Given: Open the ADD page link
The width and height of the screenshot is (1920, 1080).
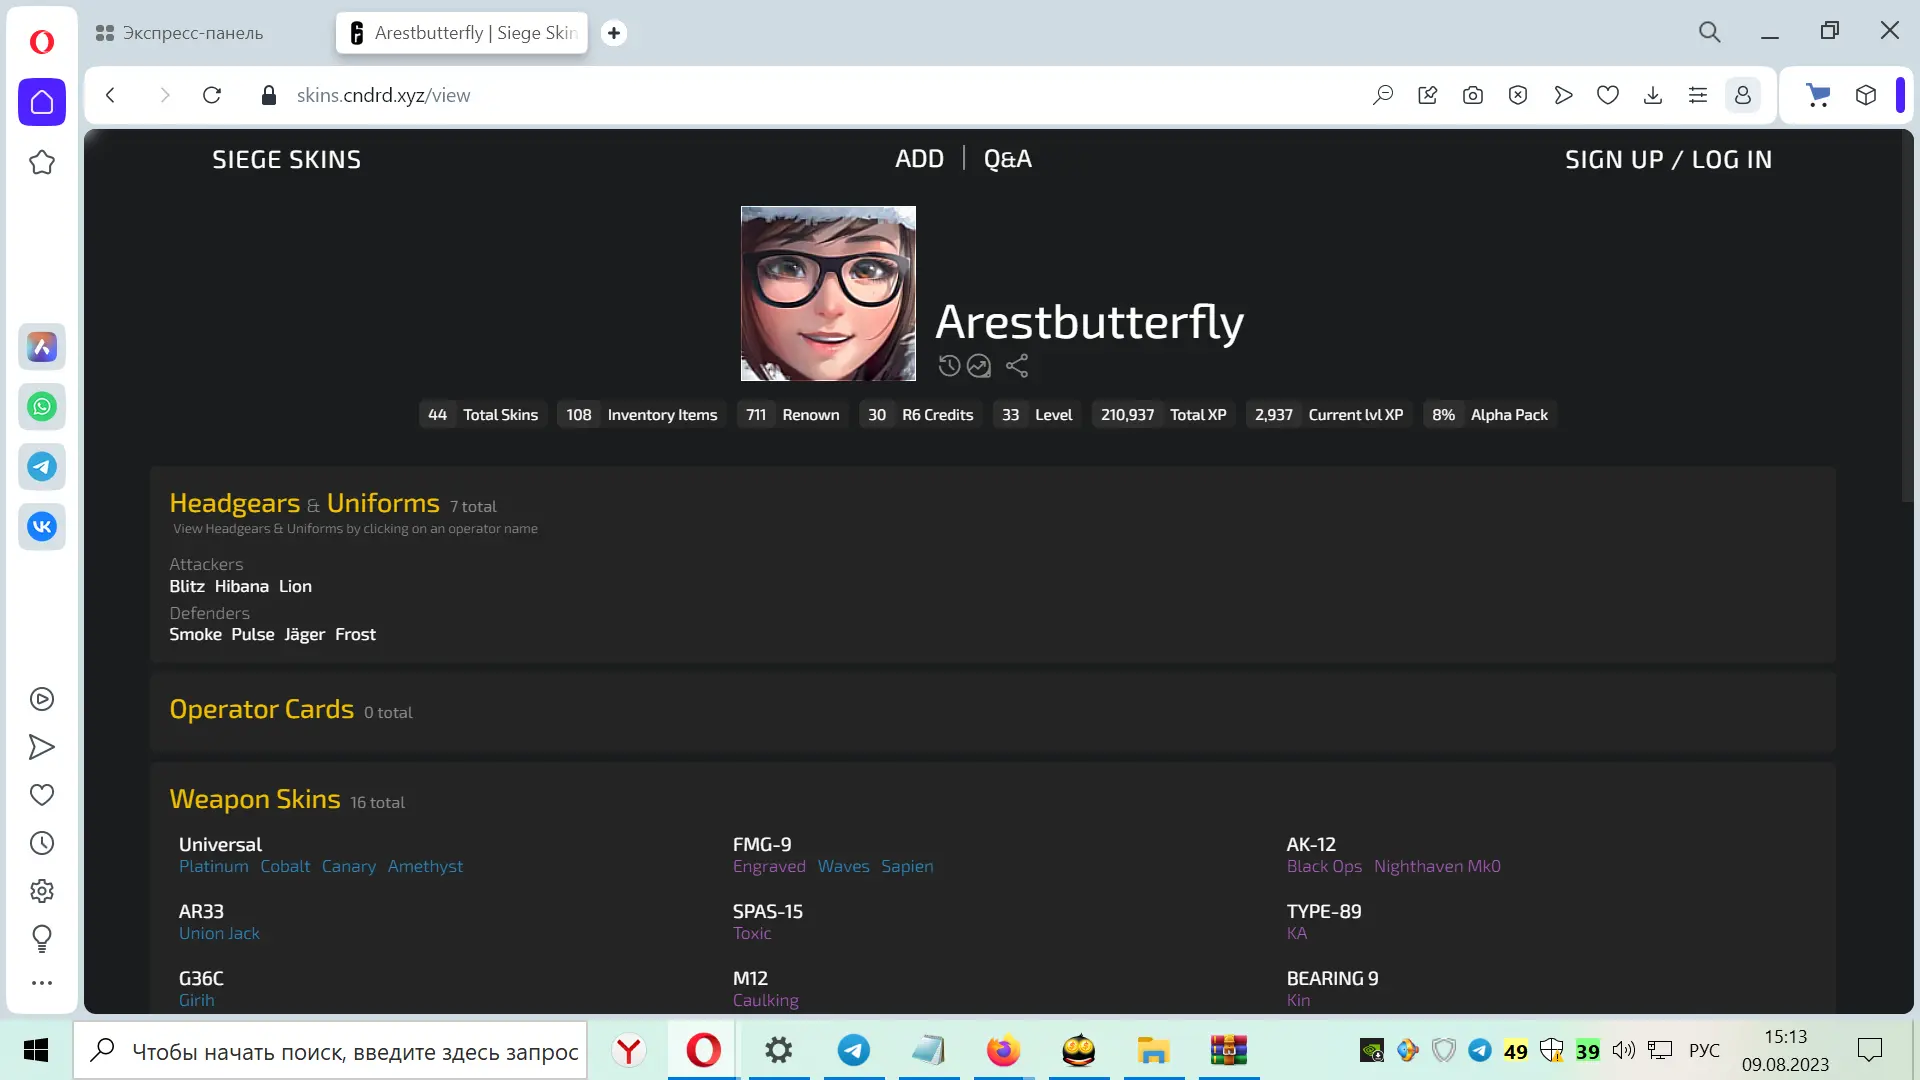Looking at the screenshot, I should (919, 159).
